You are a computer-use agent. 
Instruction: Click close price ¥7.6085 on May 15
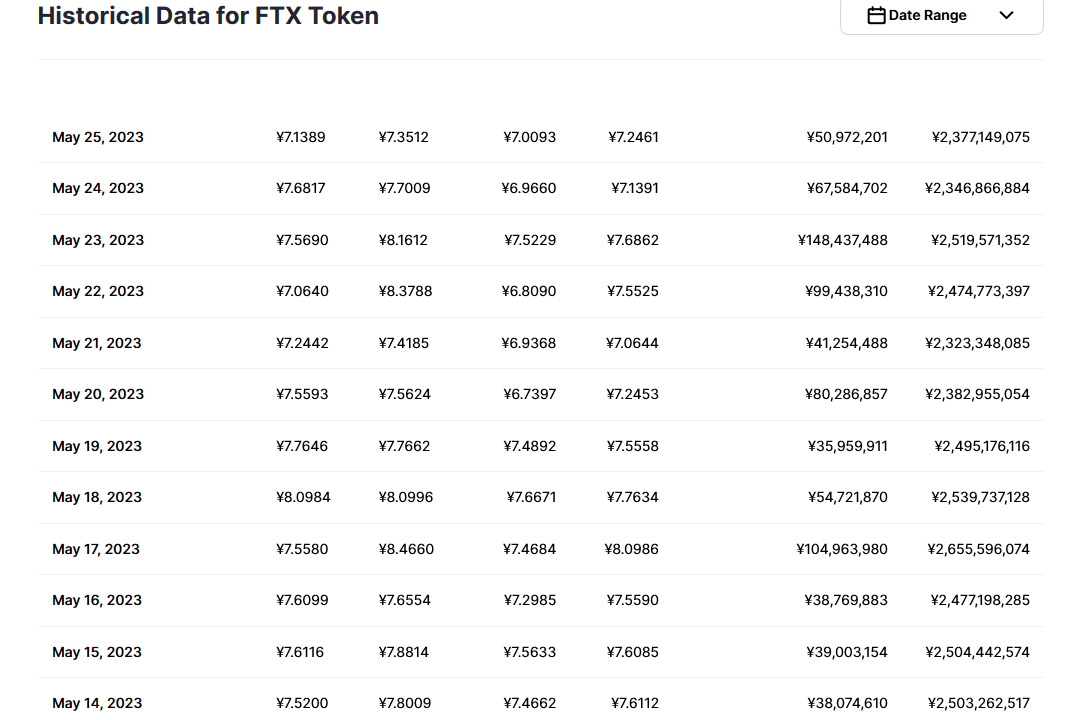point(633,652)
